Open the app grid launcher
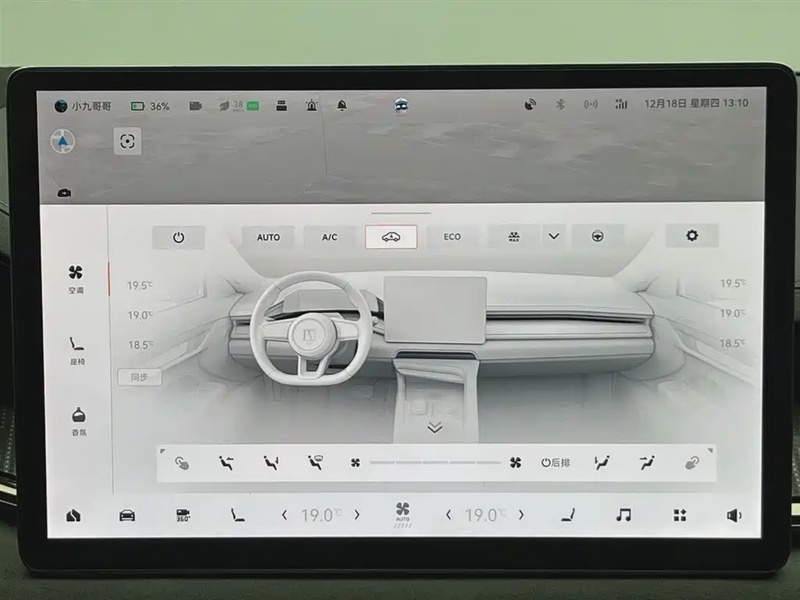Image resolution: width=800 pixels, height=600 pixels. [680, 515]
